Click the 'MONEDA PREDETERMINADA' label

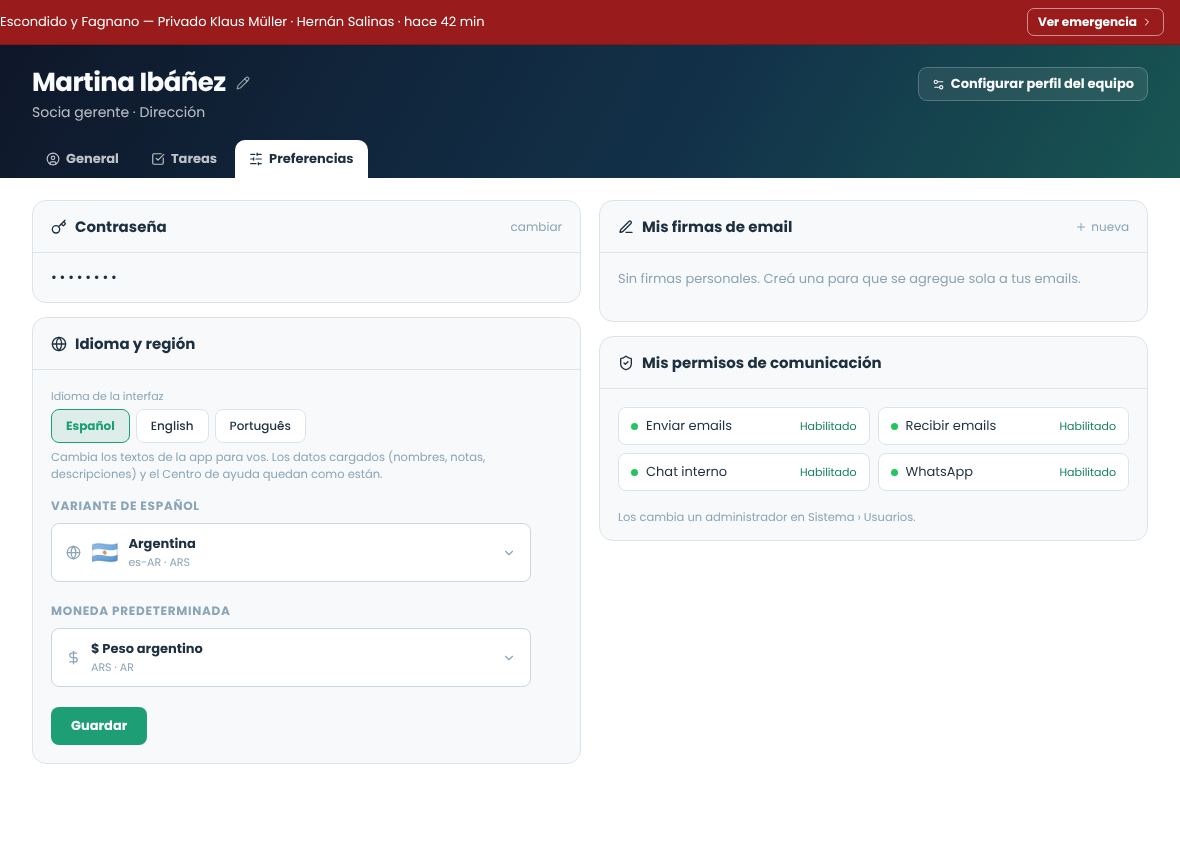140,611
